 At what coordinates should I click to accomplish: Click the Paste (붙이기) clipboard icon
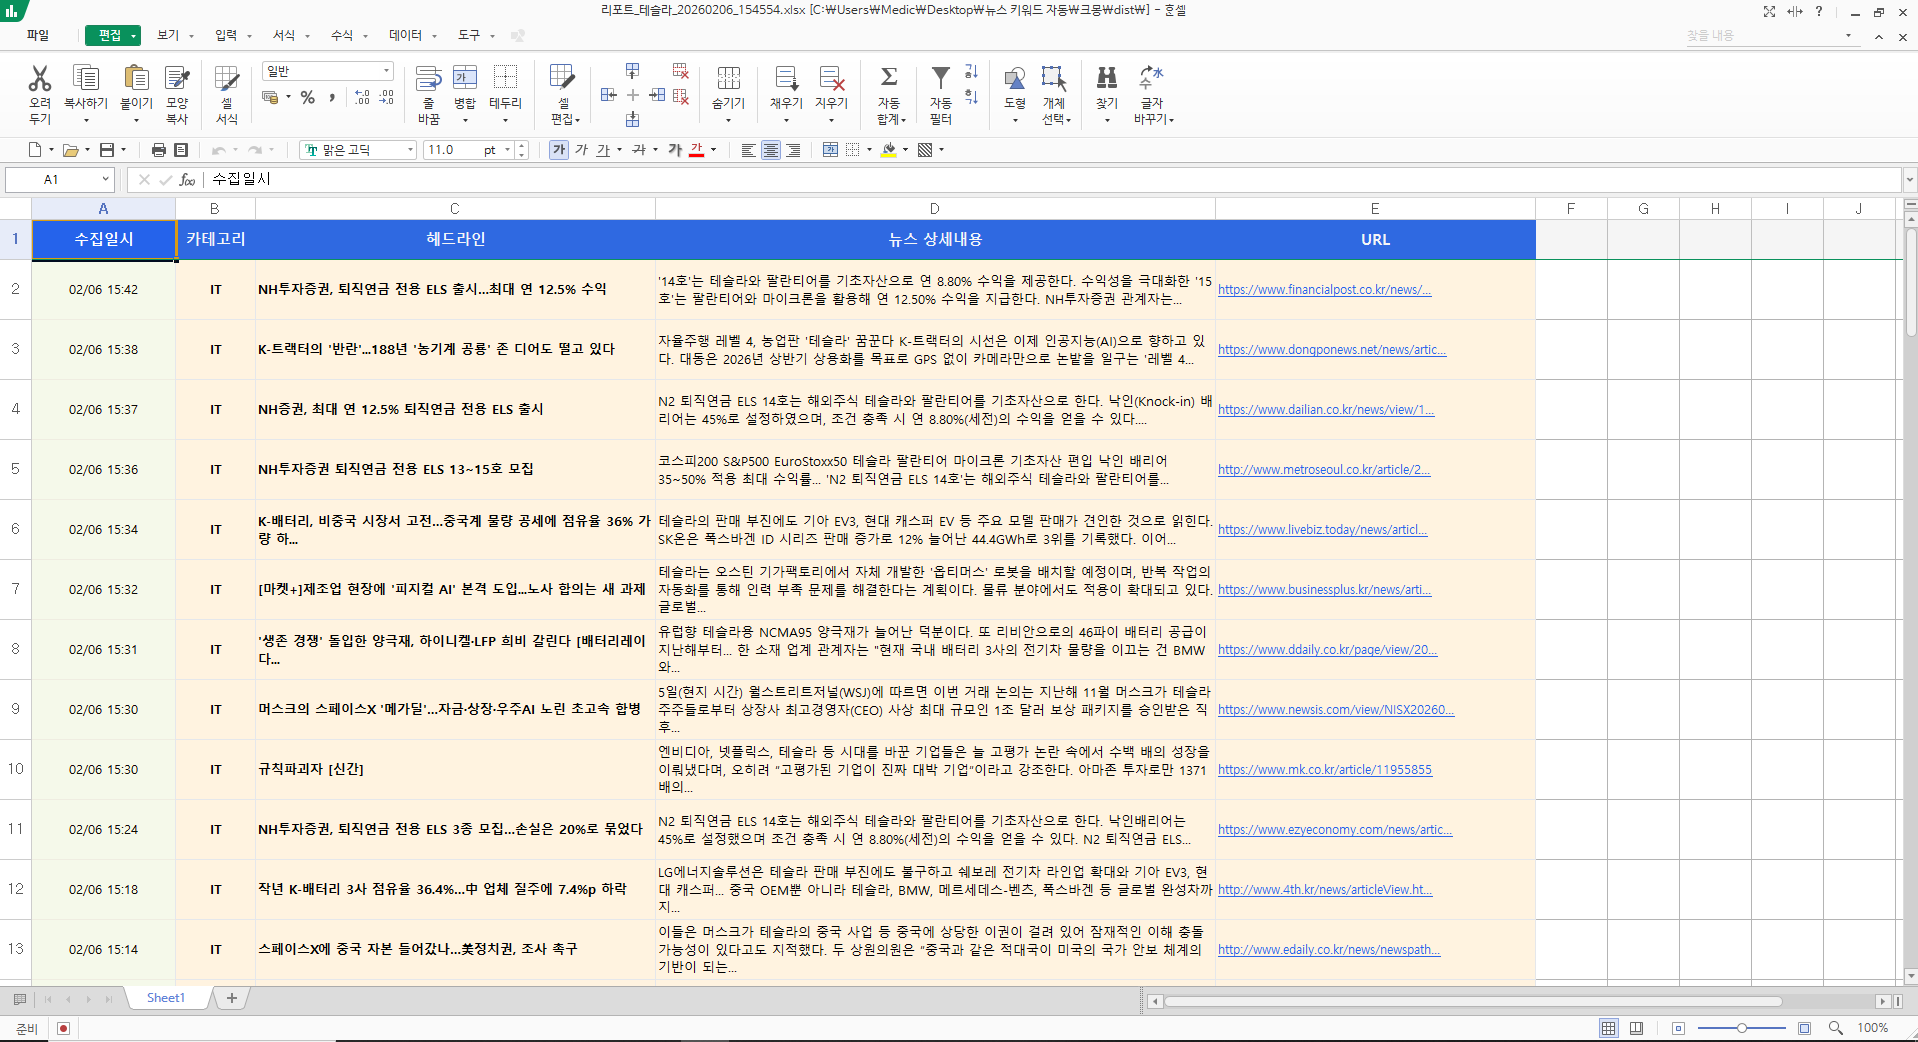tap(136, 78)
